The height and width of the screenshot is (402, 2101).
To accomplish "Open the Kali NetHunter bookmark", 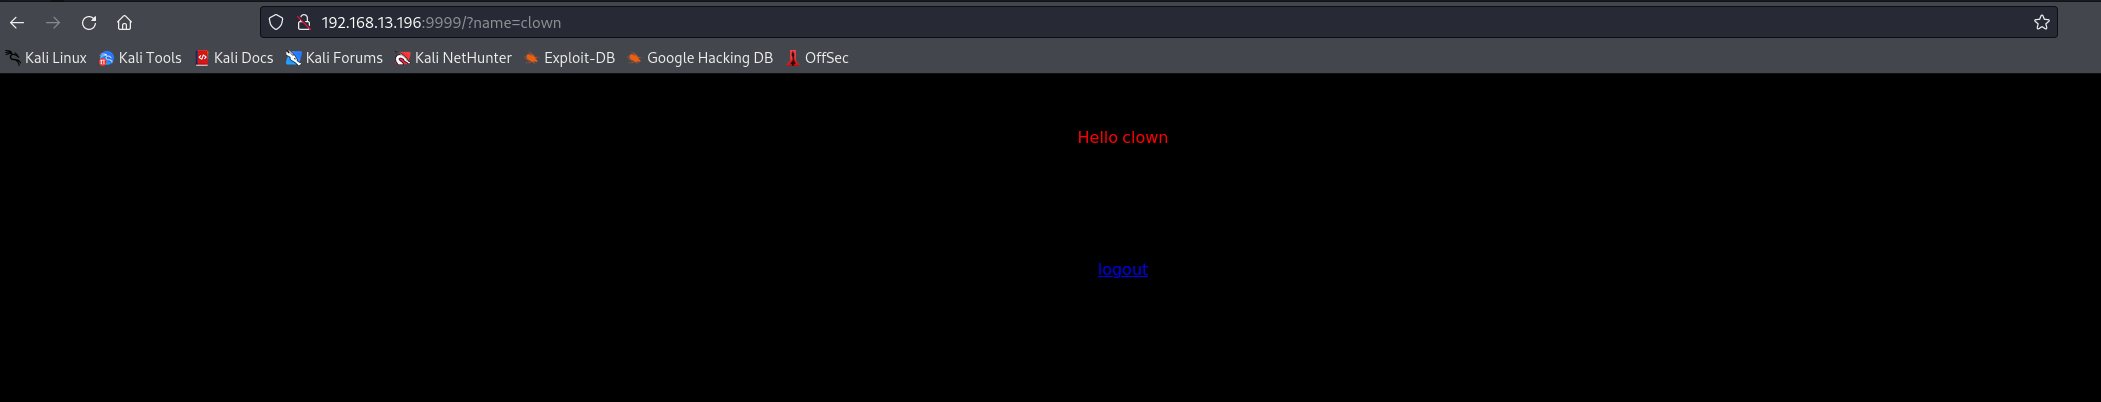I will point(453,58).
